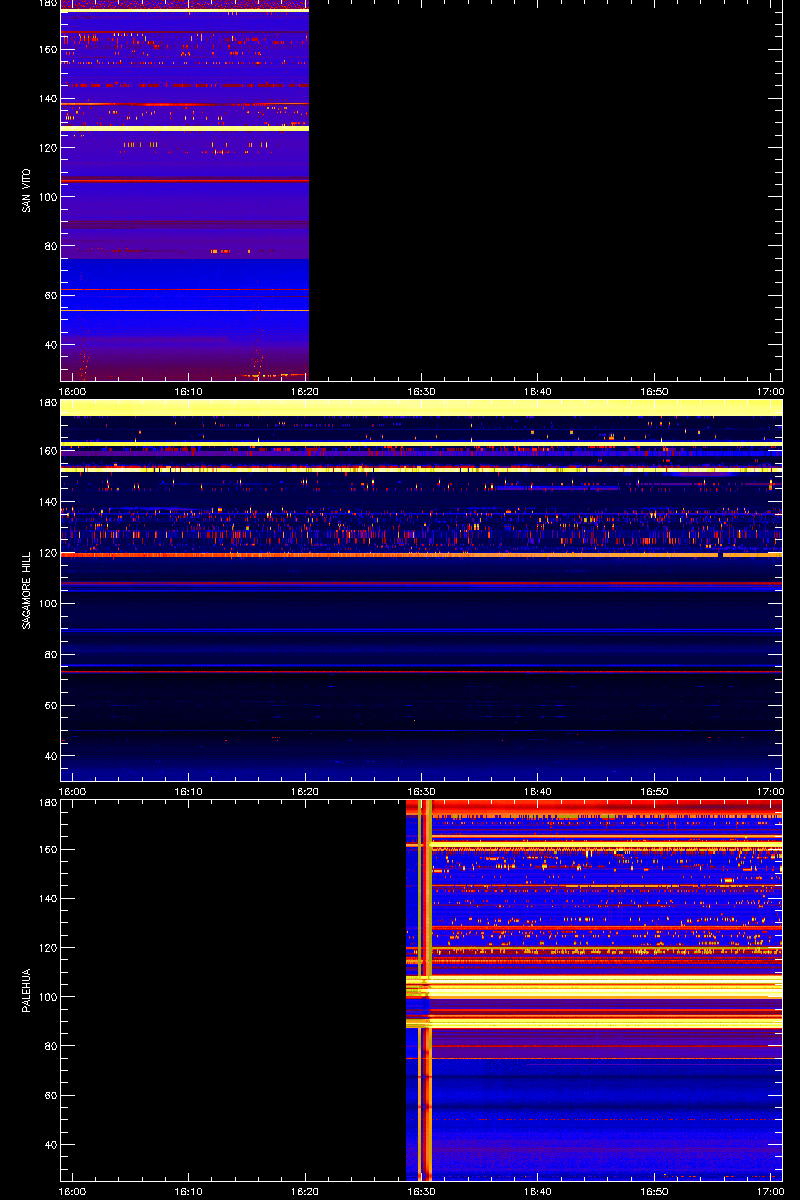Click 16:00 under the Sagamore Hill panel
Screen dimensions: 800x1200
pyautogui.click(x=72, y=791)
